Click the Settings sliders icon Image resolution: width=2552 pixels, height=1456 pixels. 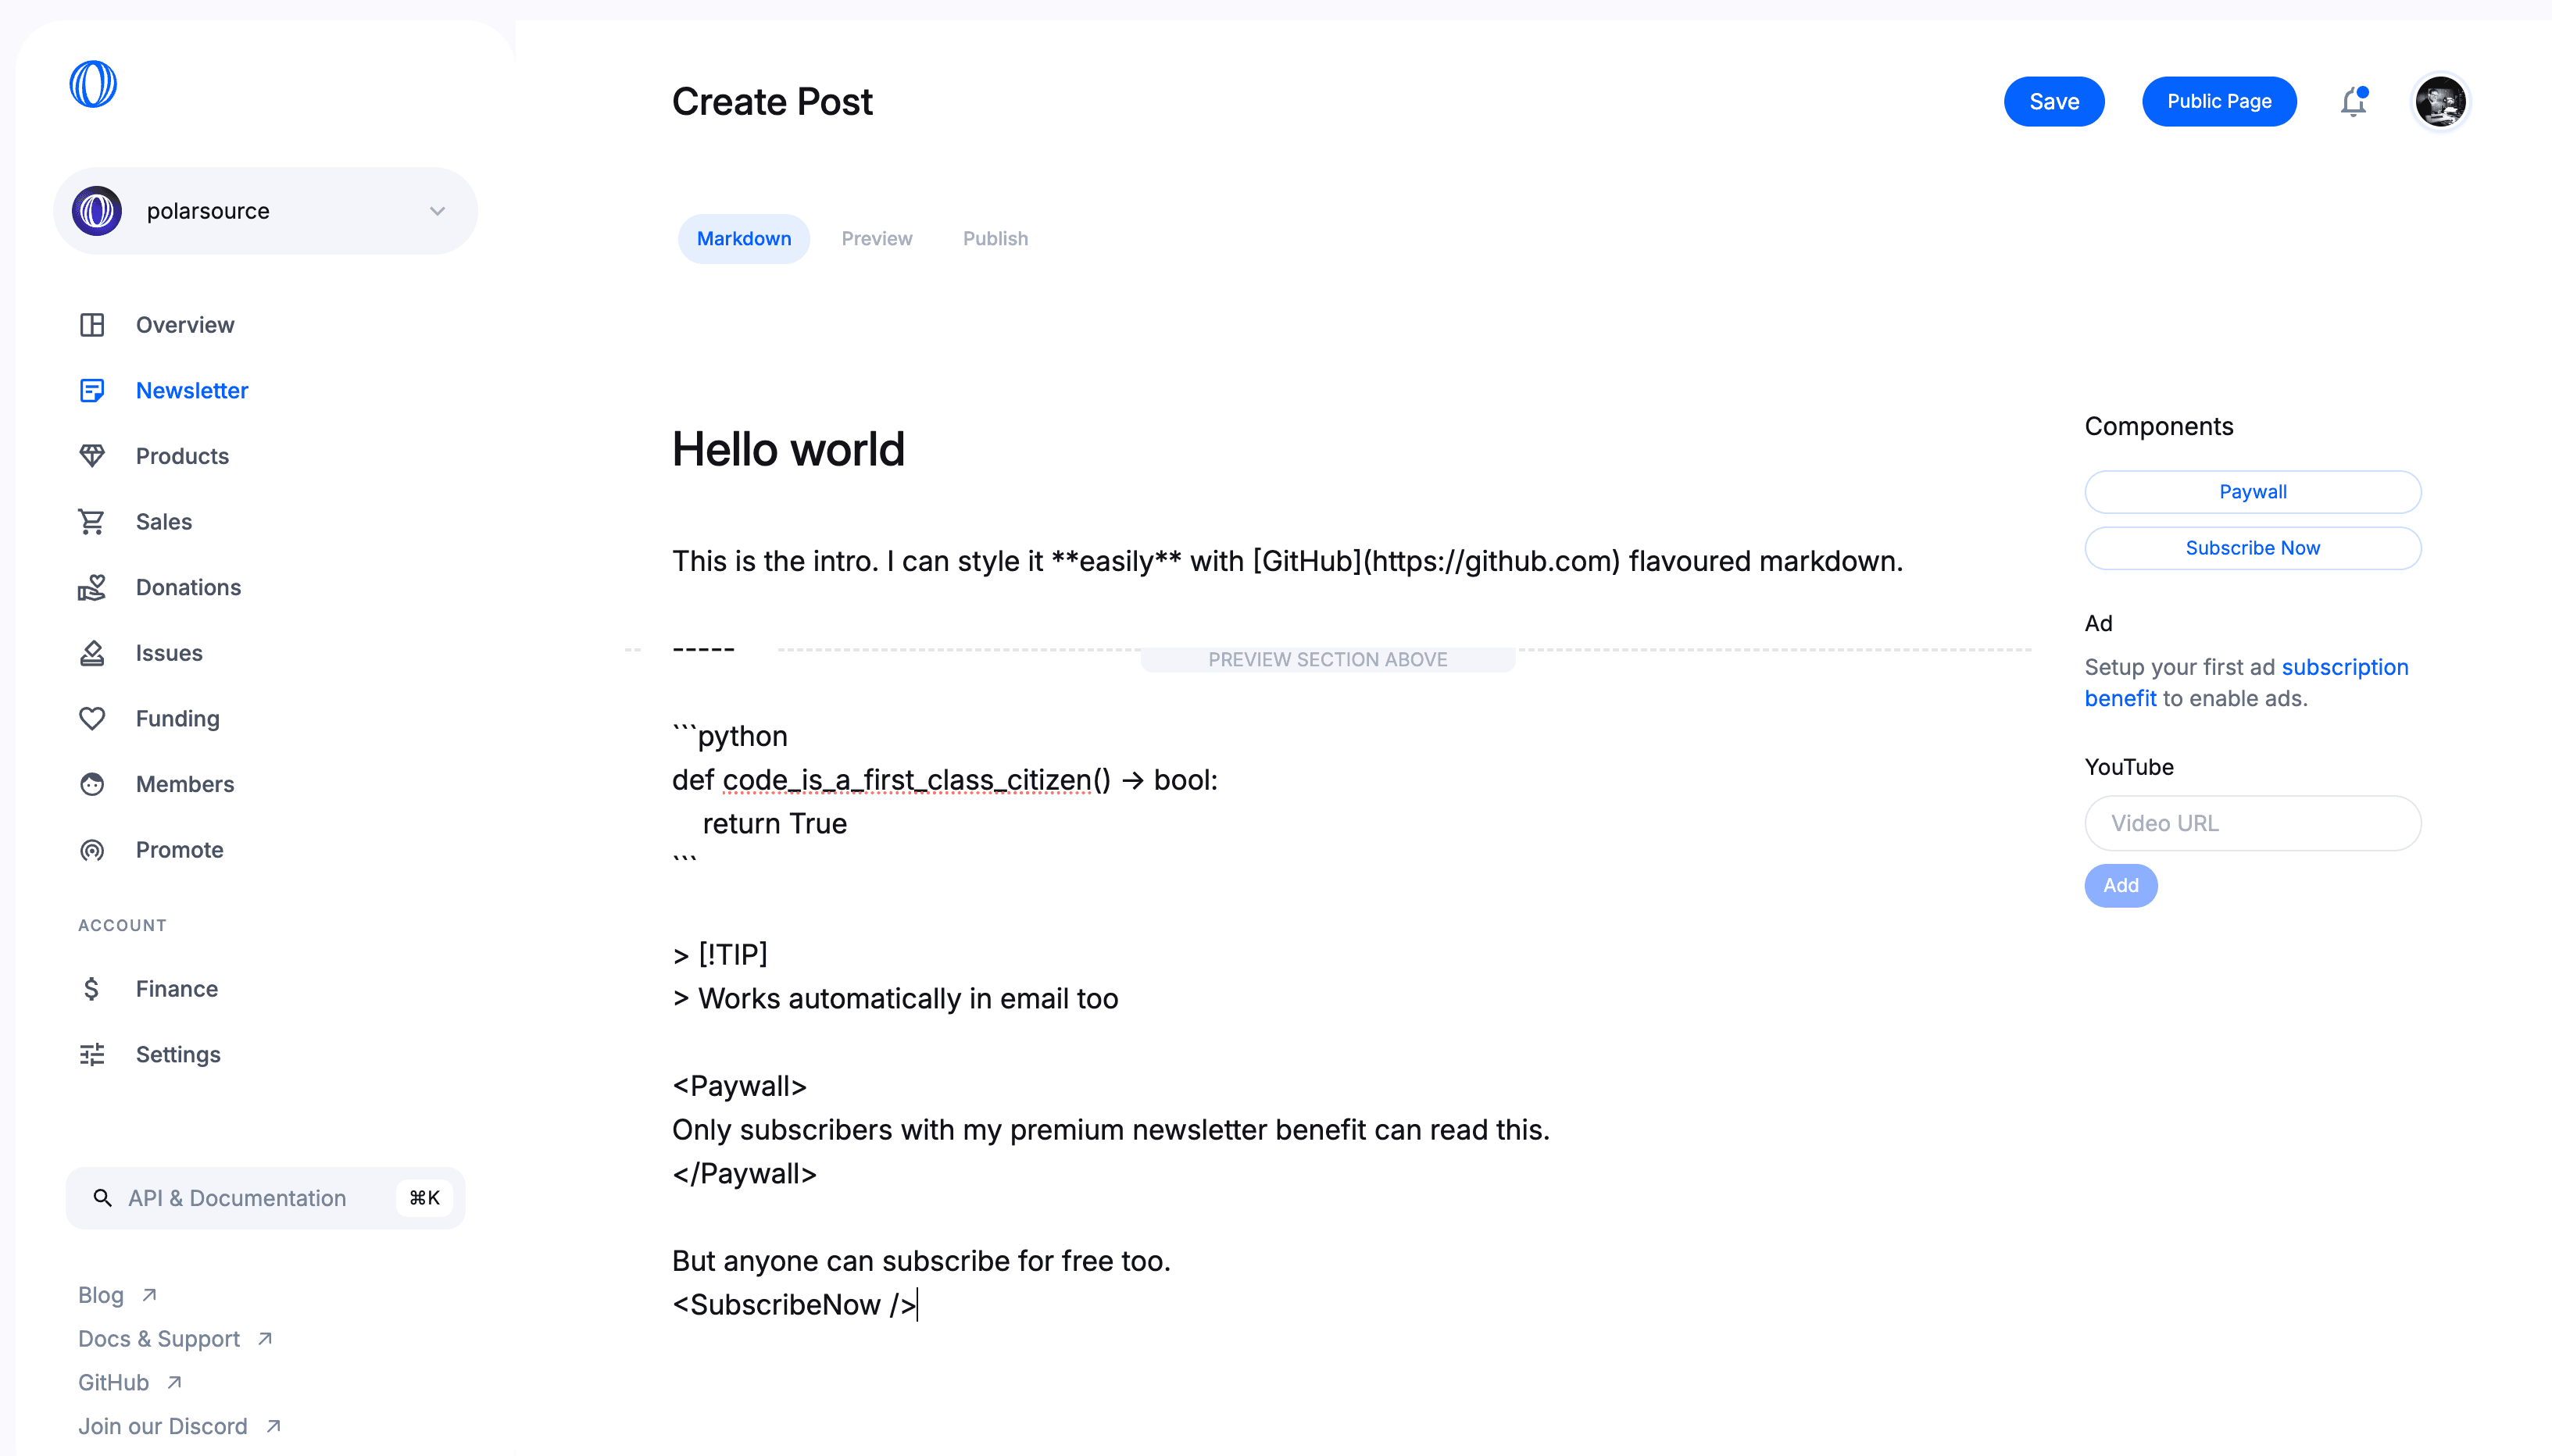click(x=92, y=1054)
